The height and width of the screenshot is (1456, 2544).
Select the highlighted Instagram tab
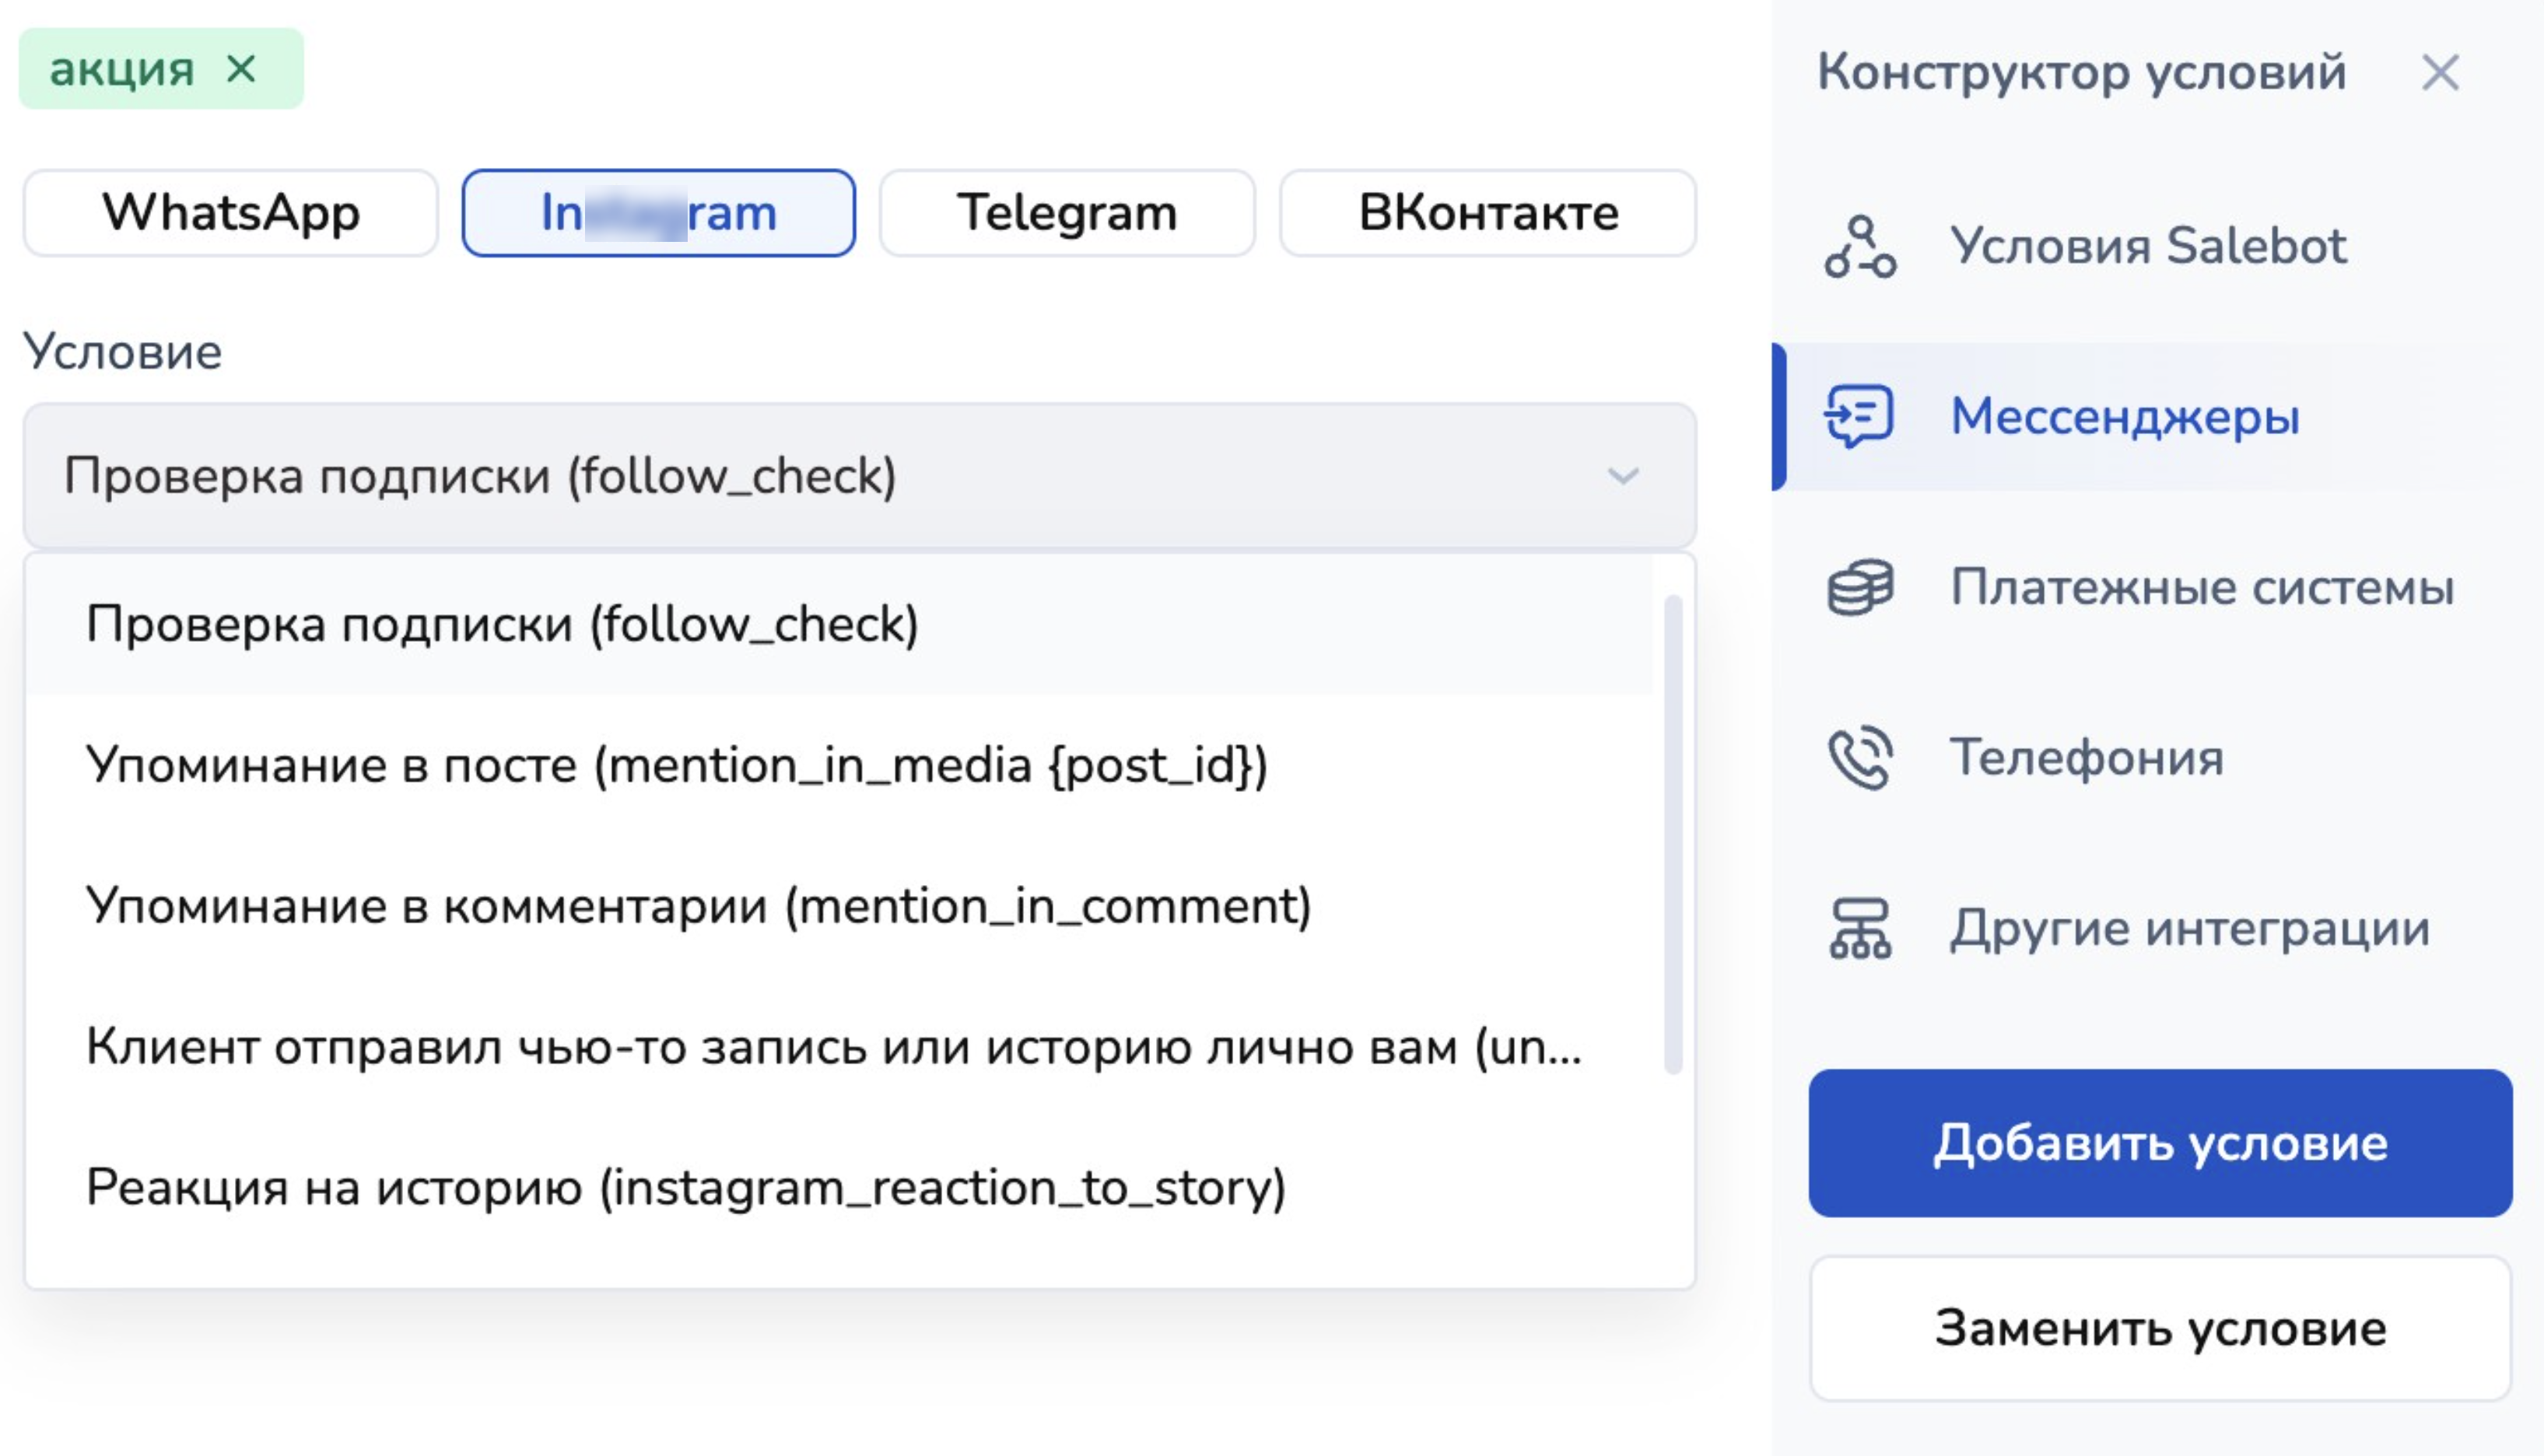point(658,213)
